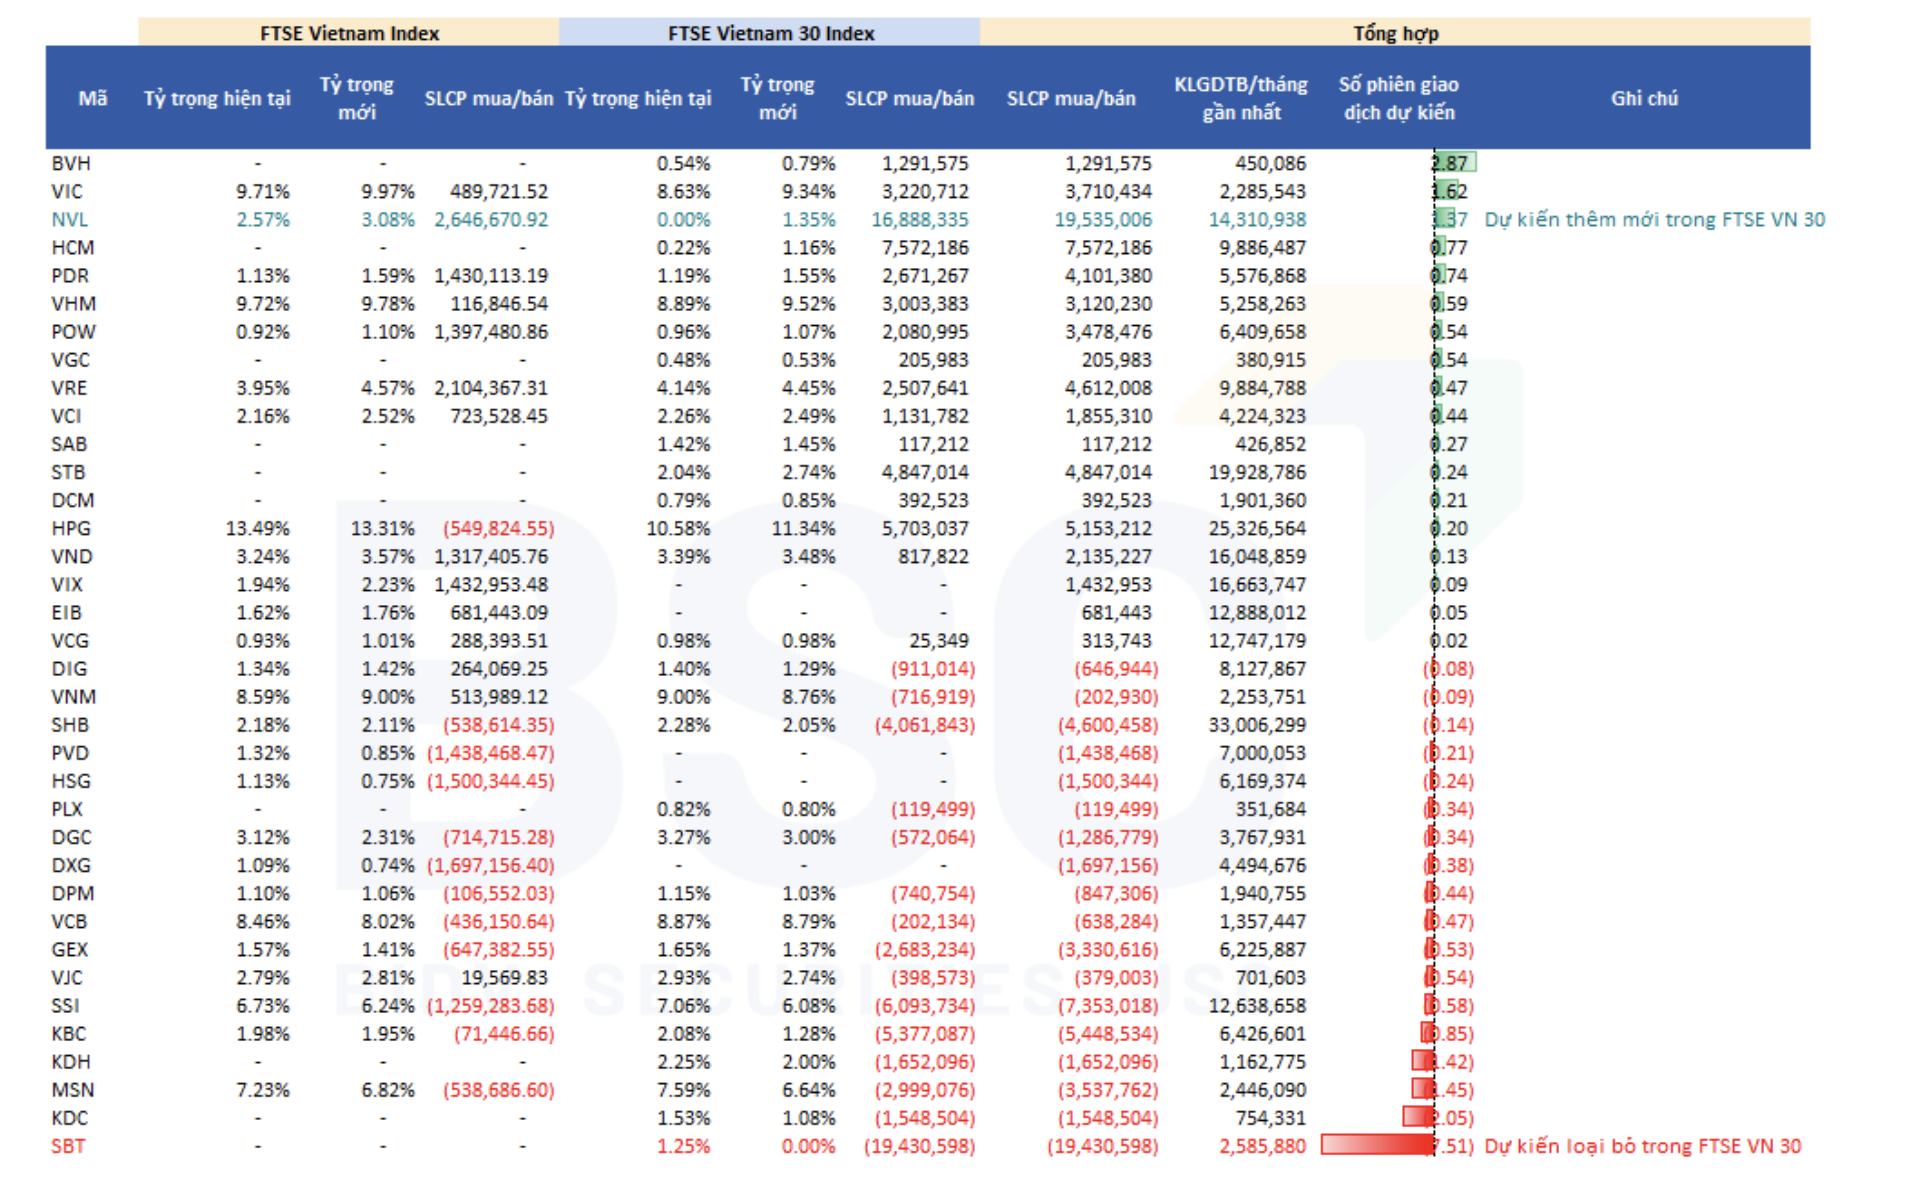Open the note 'Dự kiến thêm mới trong FTSE VN 30'
Image resolution: width=1908 pixels, height=1180 pixels.
click(x=1654, y=219)
